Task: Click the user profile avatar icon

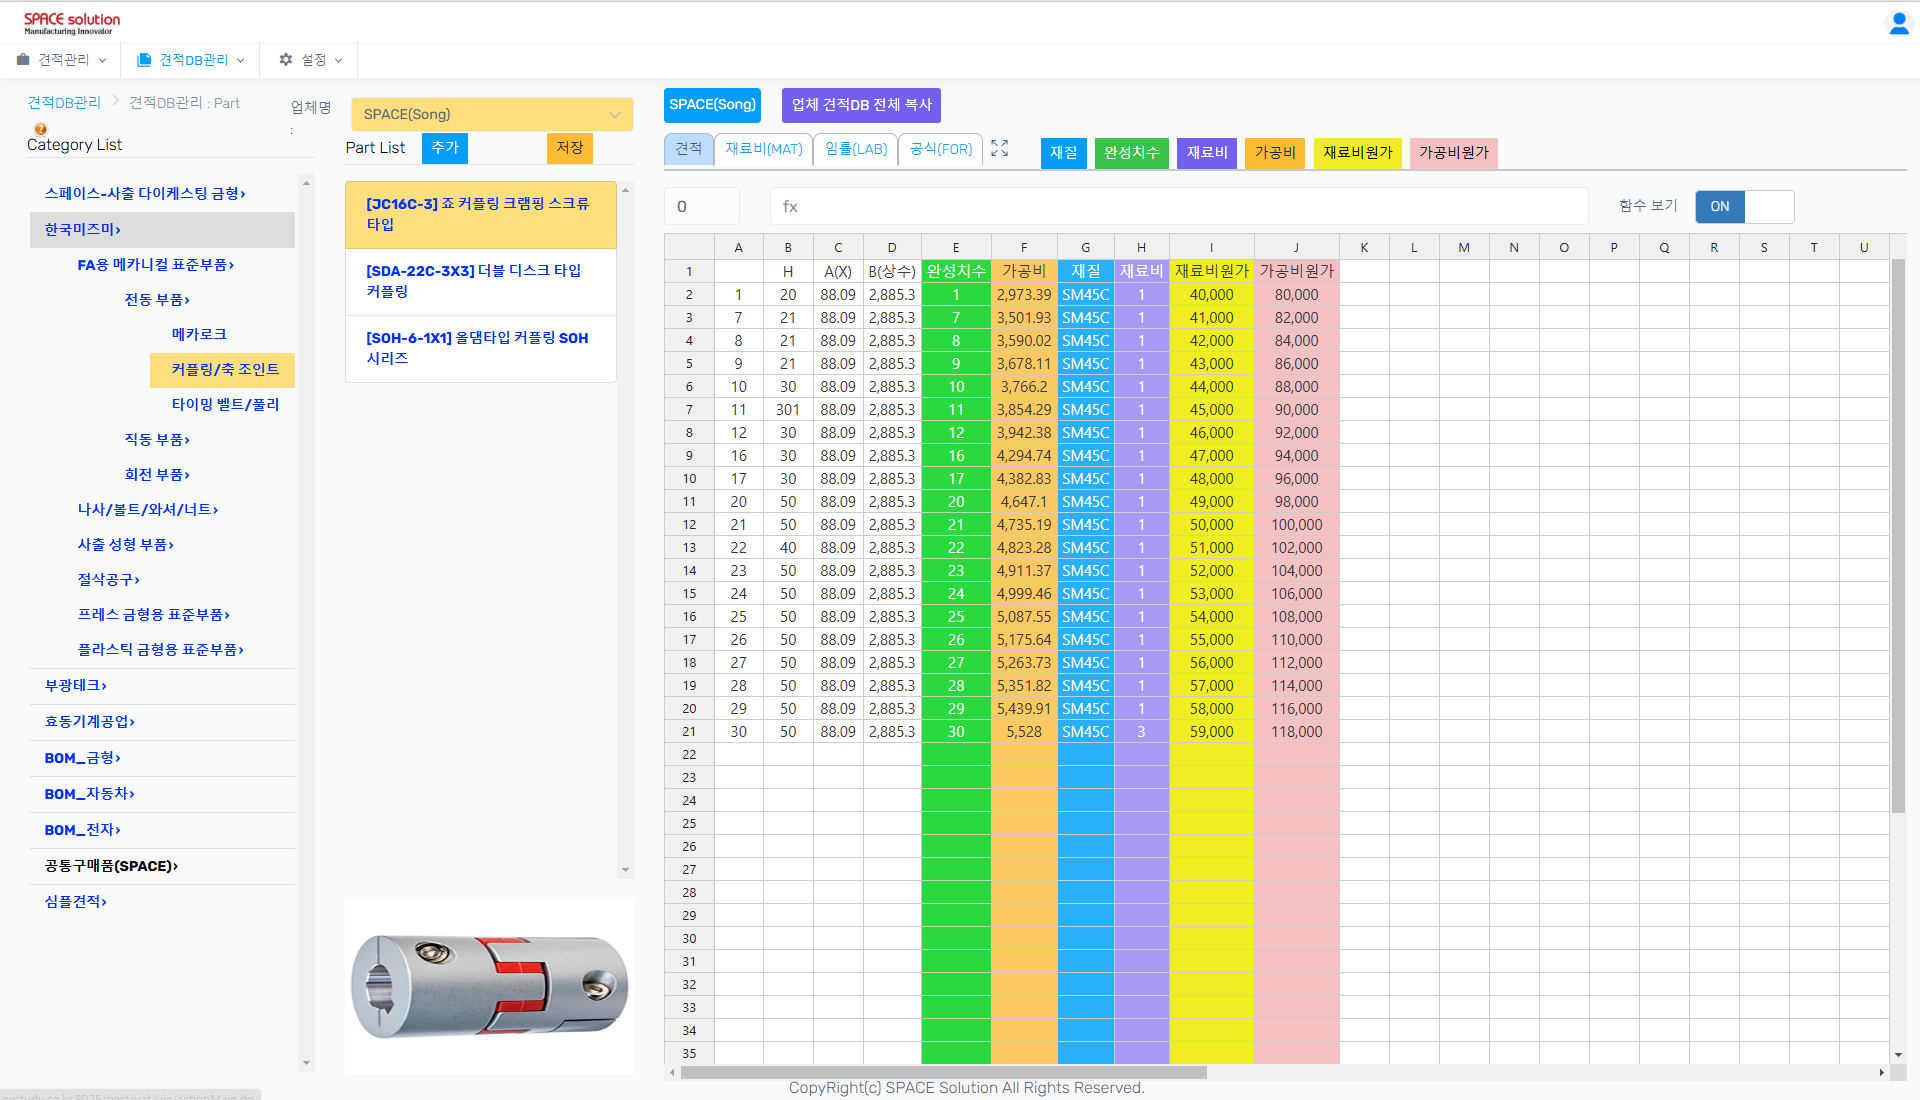Action: coord(1898,23)
